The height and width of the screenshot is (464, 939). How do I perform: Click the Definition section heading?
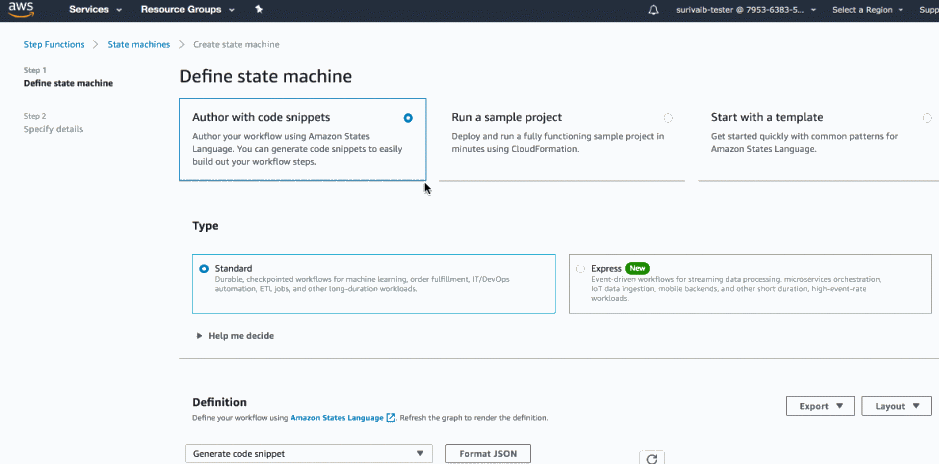coord(219,402)
